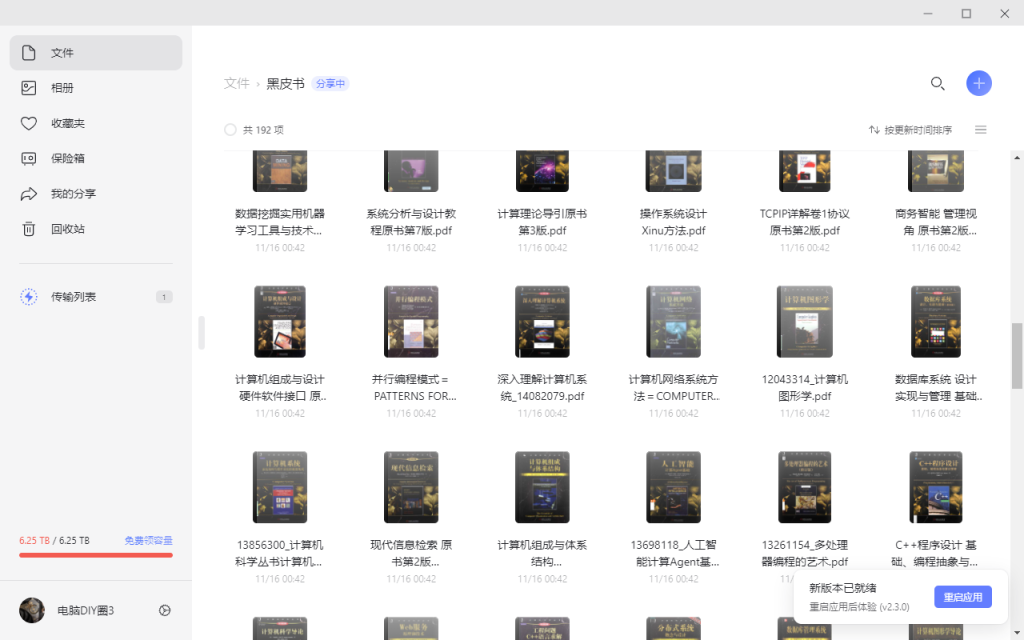The image size is (1024, 640).
Task: Toggle select-all circle beside 共 192 项
Action: pos(230,130)
